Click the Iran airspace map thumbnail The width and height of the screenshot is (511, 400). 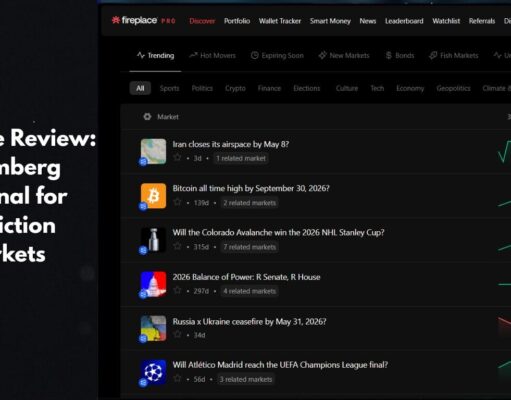click(x=153, y=151)
